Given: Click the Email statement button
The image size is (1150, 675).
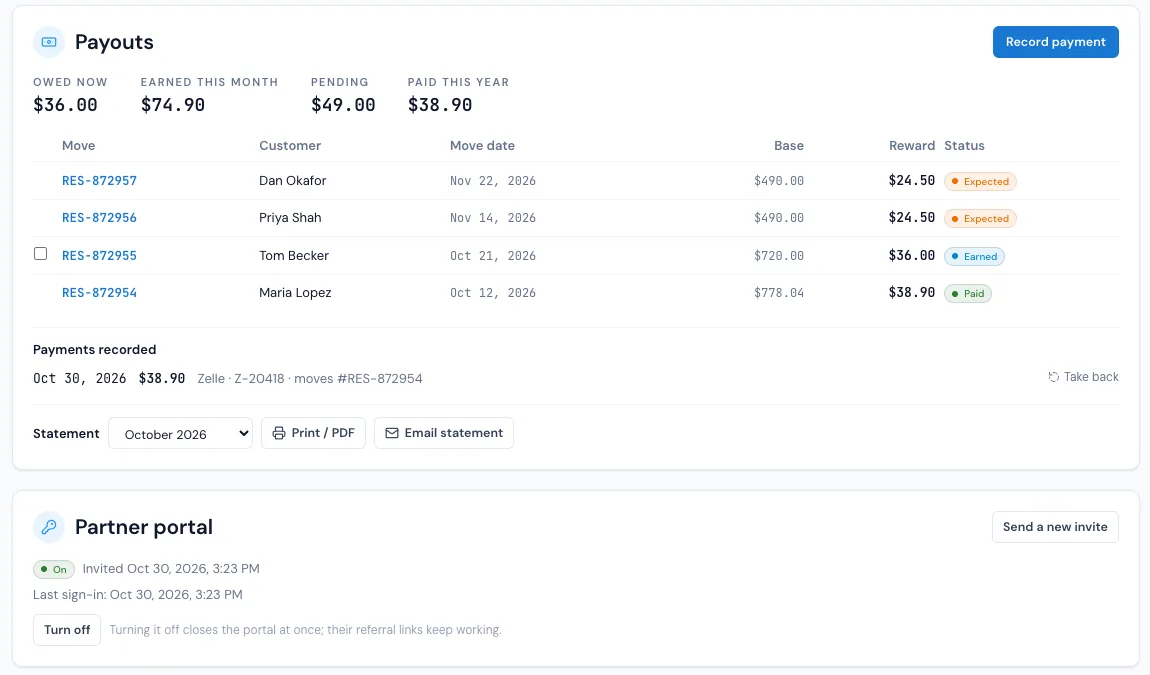Looking at the screenshot, I should (x=444, y=433).
